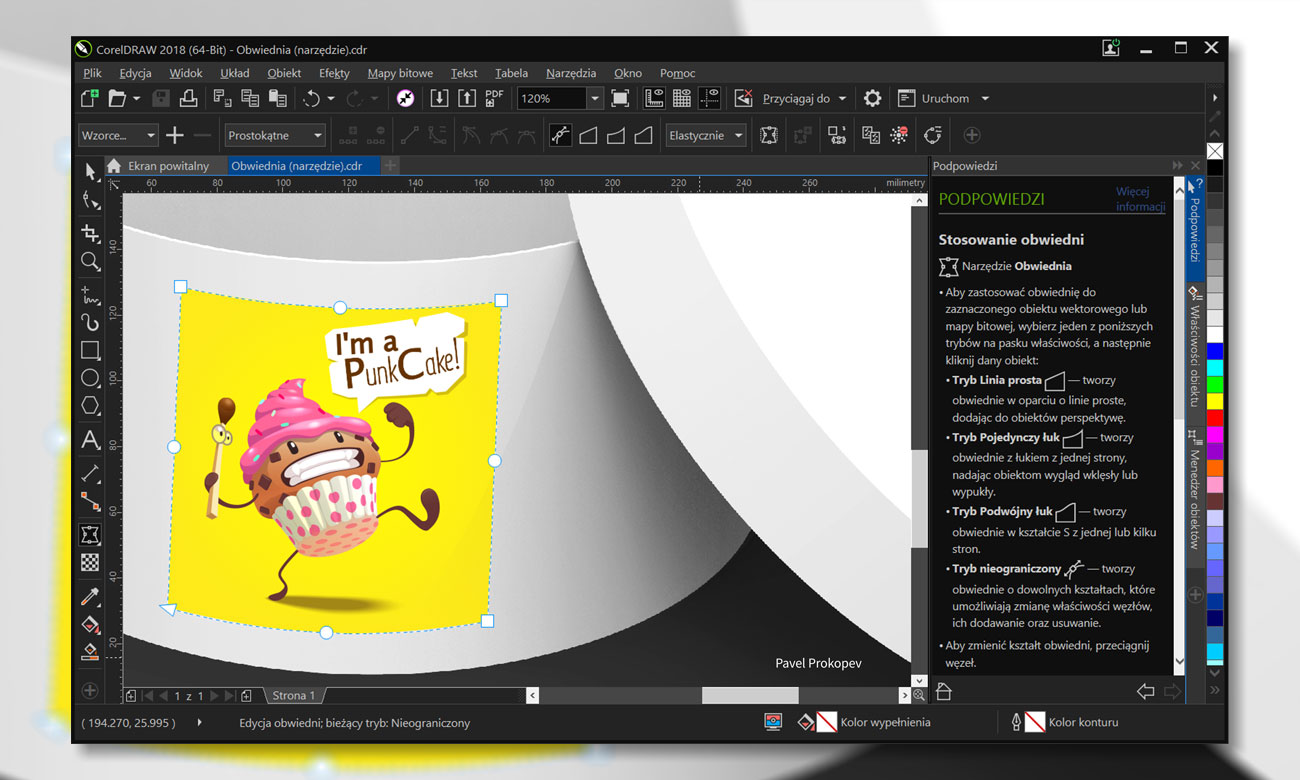Pick the Parallel Dimension tool
This screenshot has height=780, width=1300.
pos(91,473)
